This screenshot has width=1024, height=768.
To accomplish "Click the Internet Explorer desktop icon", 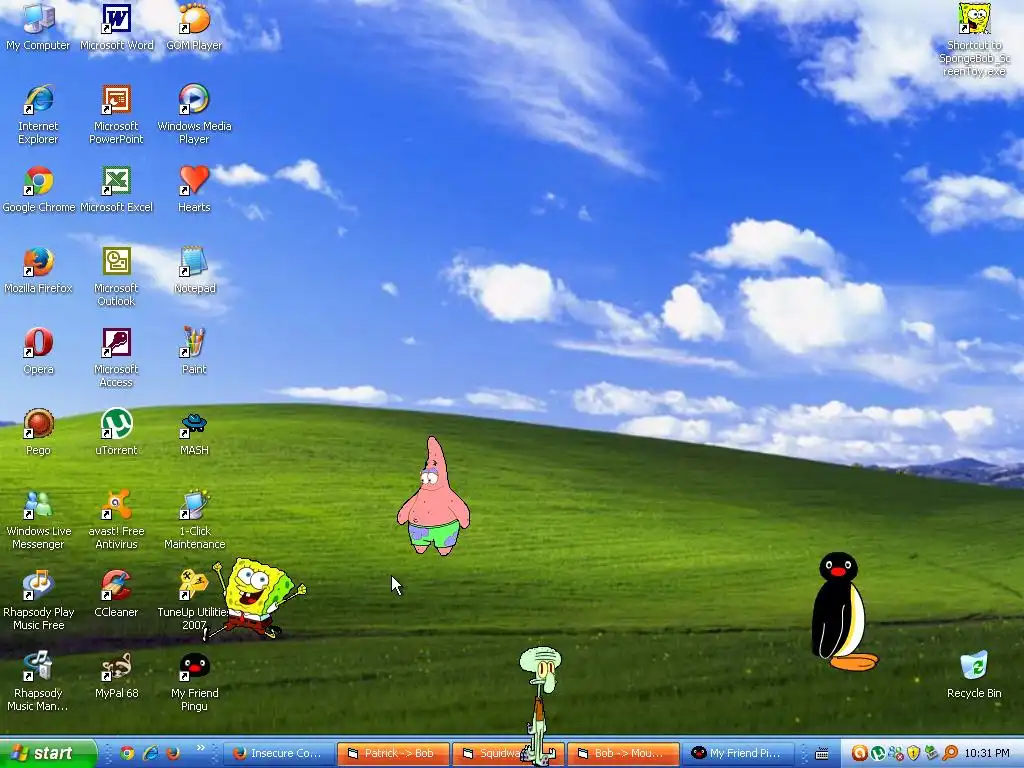I will point(38,114).
